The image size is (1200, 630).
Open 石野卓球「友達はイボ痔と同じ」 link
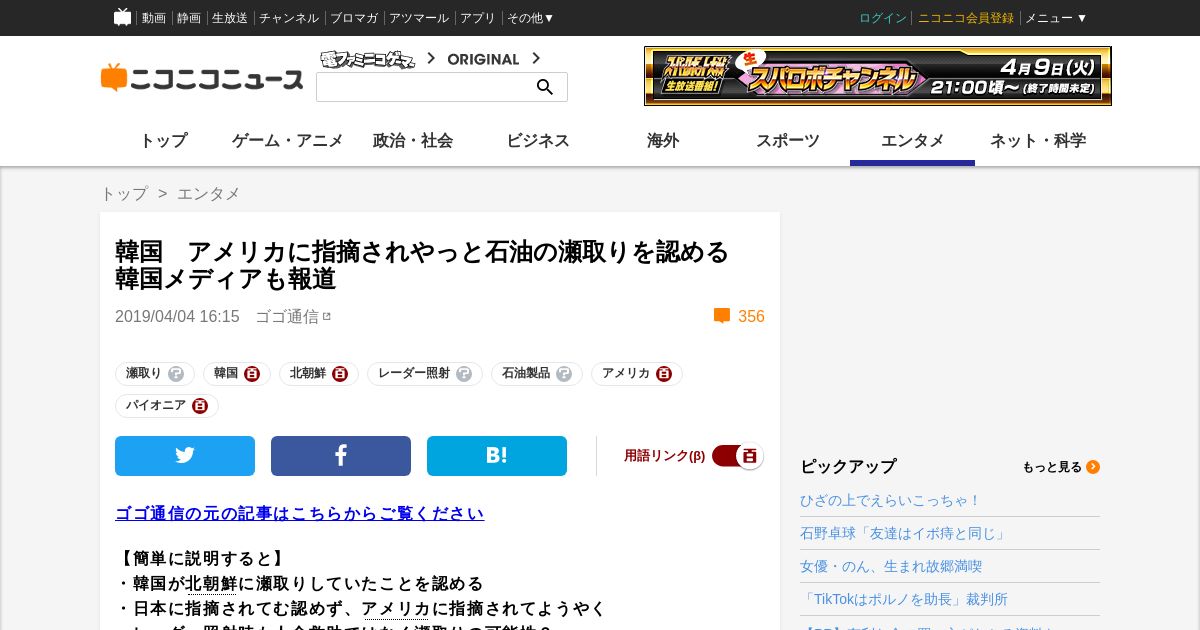[905, 533]
